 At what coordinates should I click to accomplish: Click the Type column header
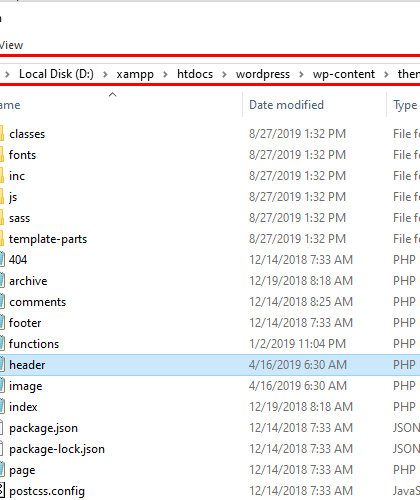coord(405,105)
